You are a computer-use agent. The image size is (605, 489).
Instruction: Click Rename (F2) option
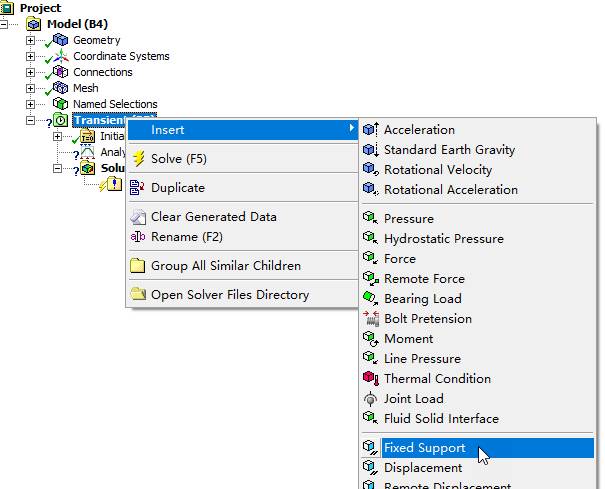tap(186, 237)
